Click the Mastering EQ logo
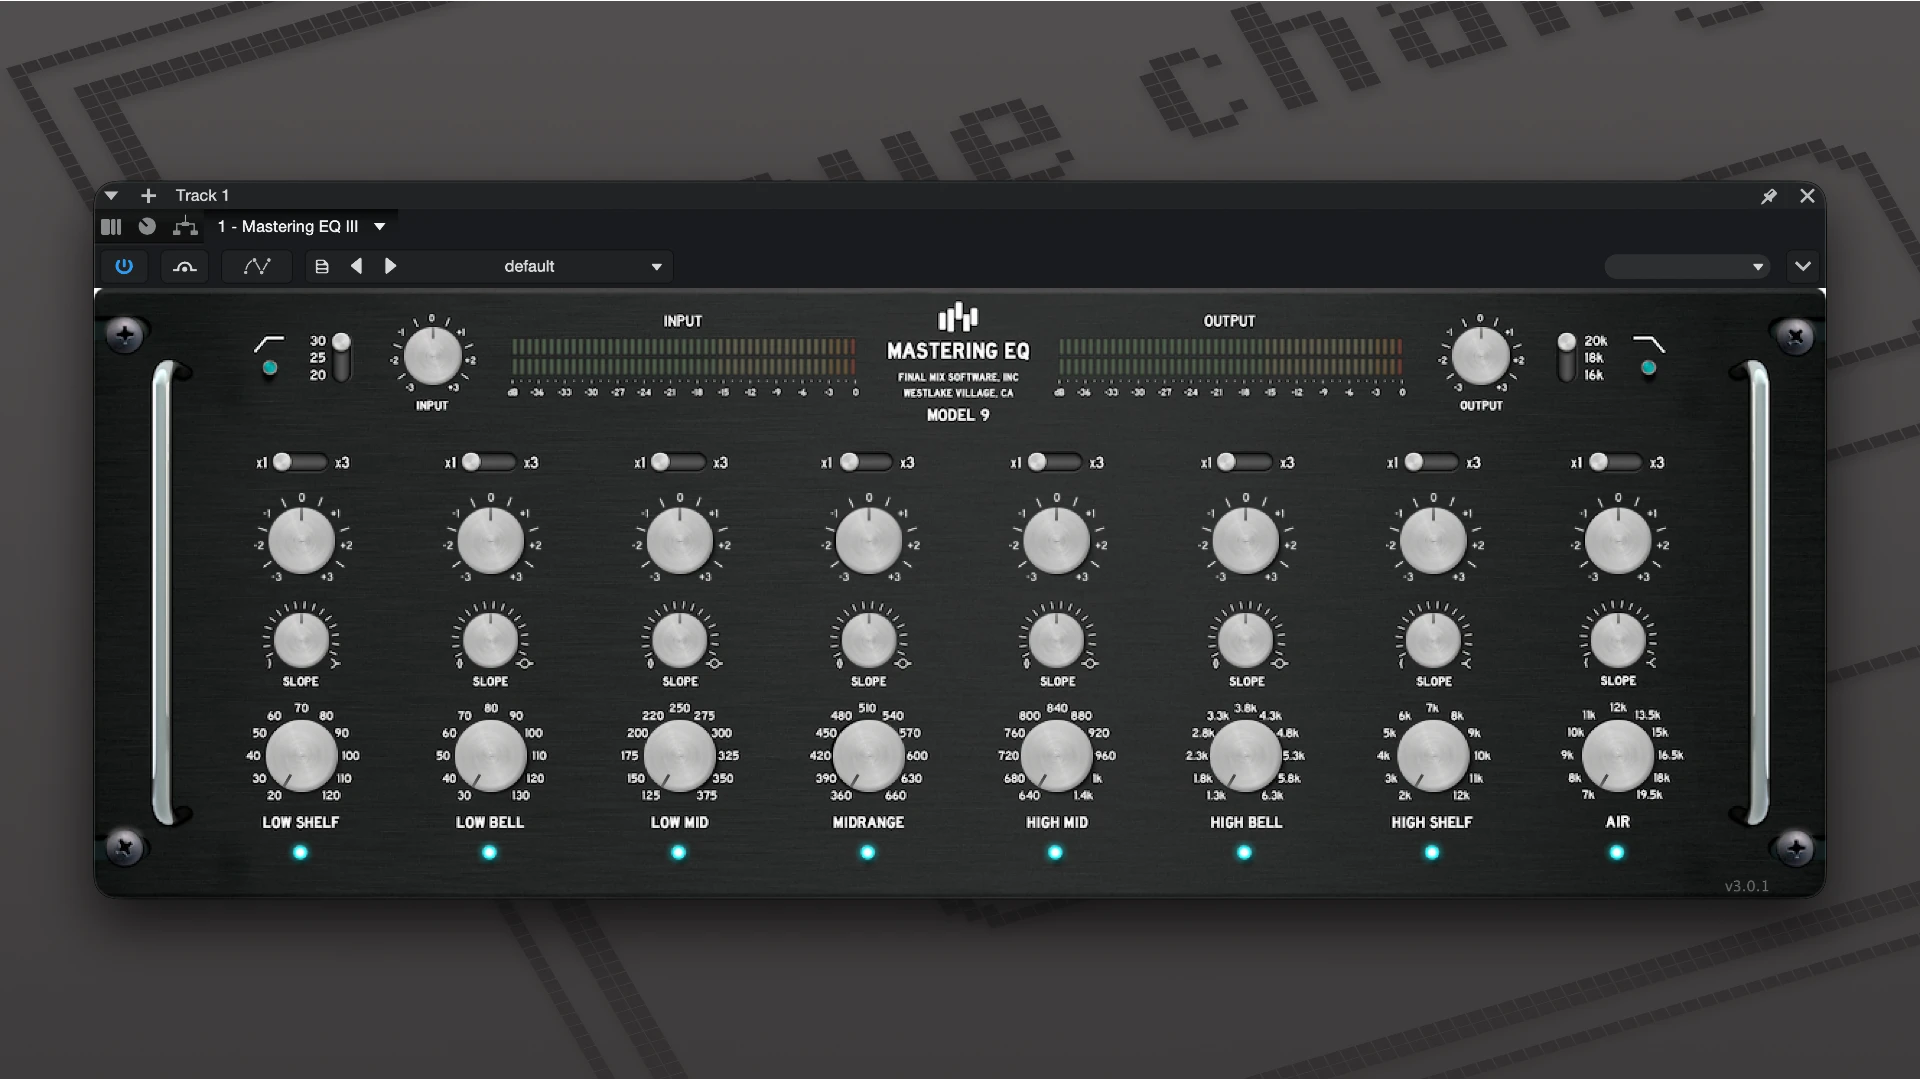The image size is (1920, 1080). (x=958, y=318)
